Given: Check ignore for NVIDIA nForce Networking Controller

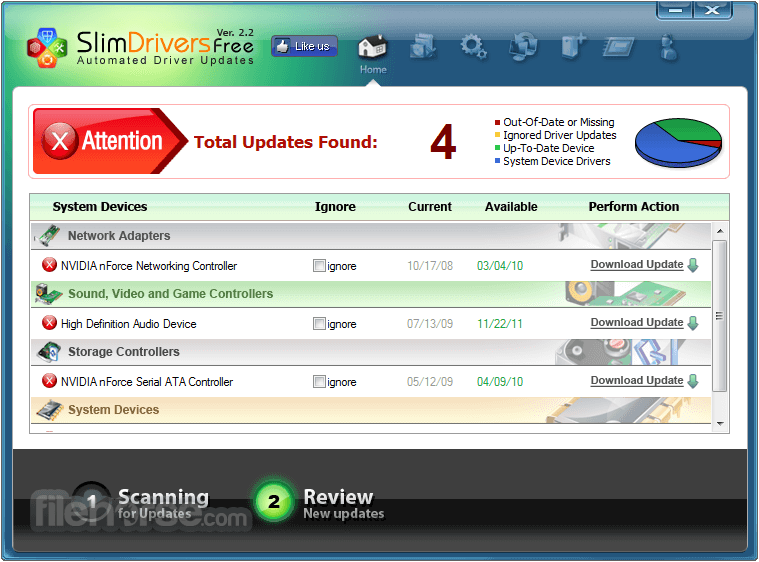Looking at the screenshot, I should click(319, 265).
